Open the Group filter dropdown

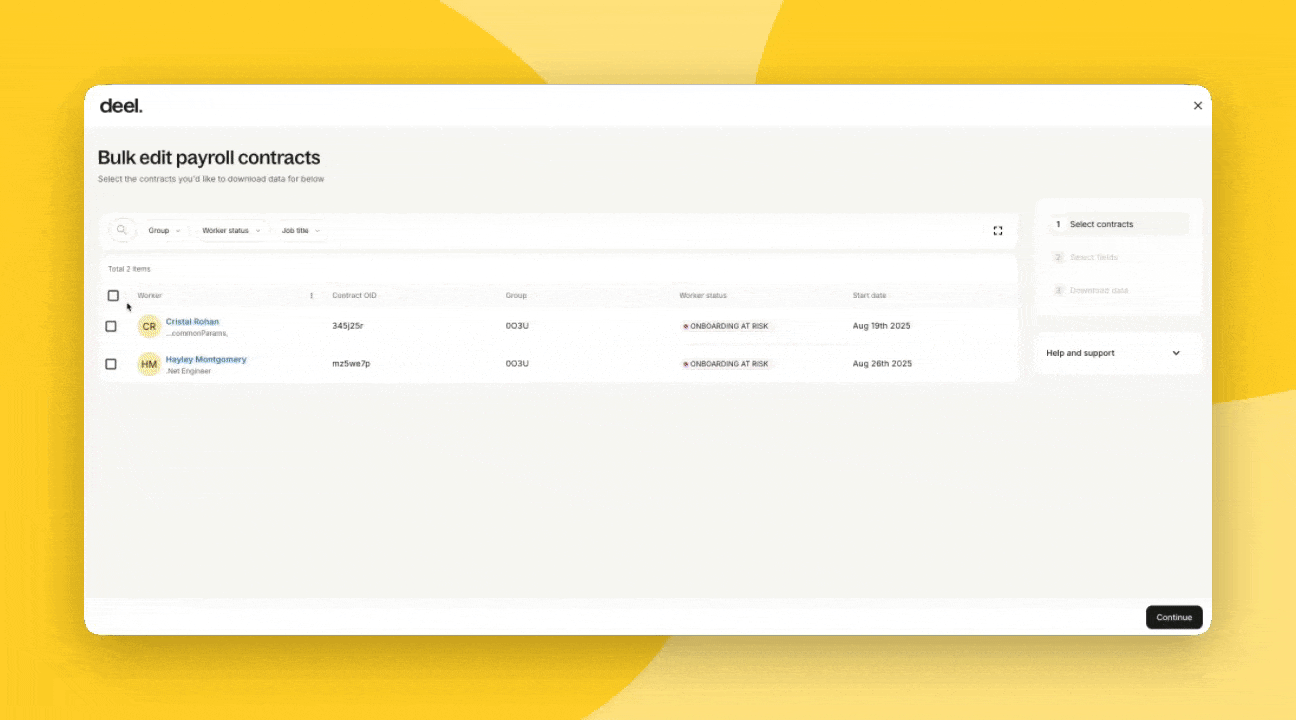[x=164, y=231]
